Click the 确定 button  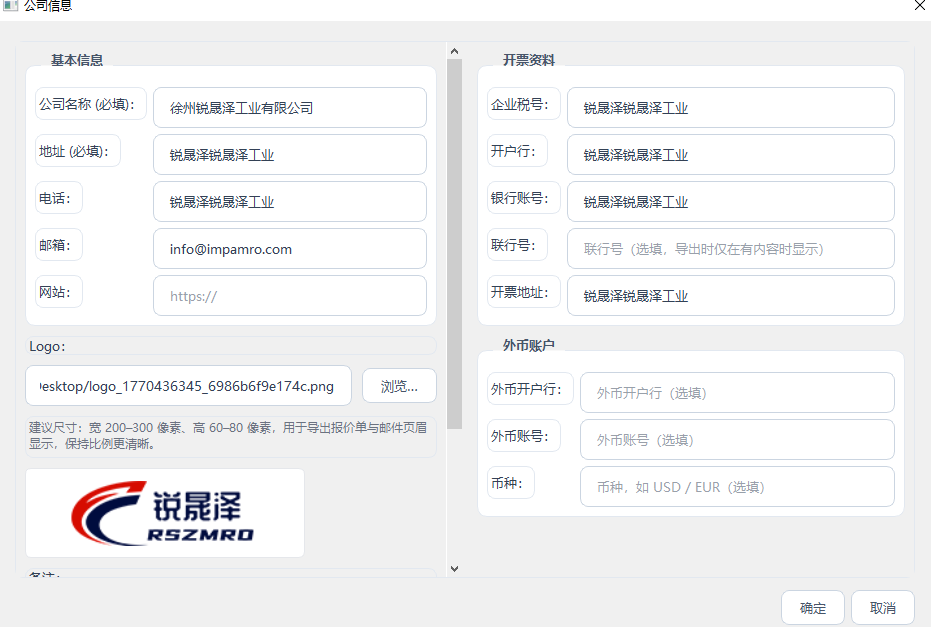(x=812, y=607)
